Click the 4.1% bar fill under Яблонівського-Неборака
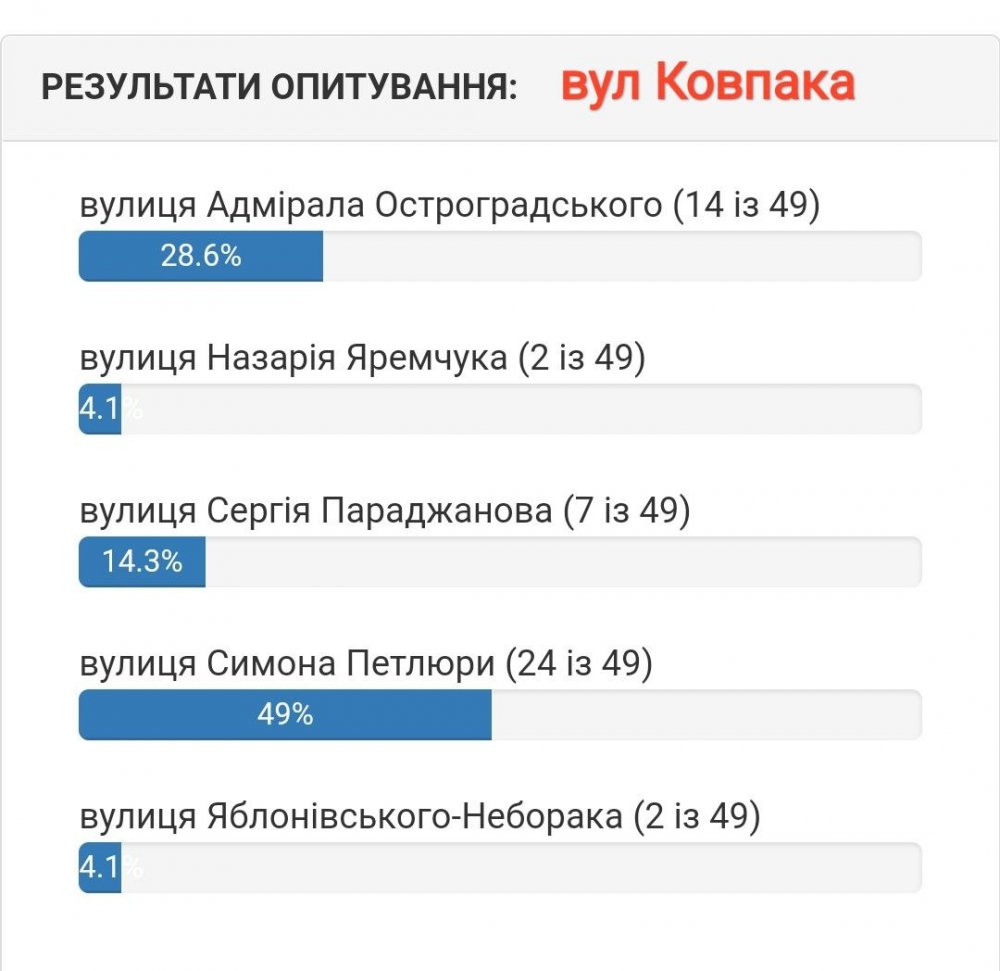1000x971 pixels. [99, 868]
